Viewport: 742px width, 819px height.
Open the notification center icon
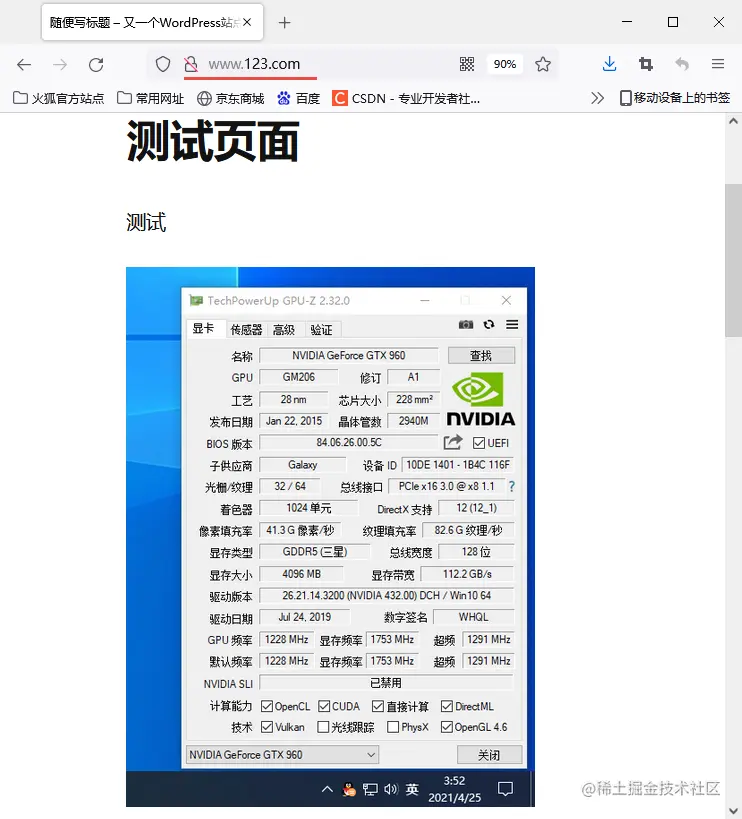(505, 789)
